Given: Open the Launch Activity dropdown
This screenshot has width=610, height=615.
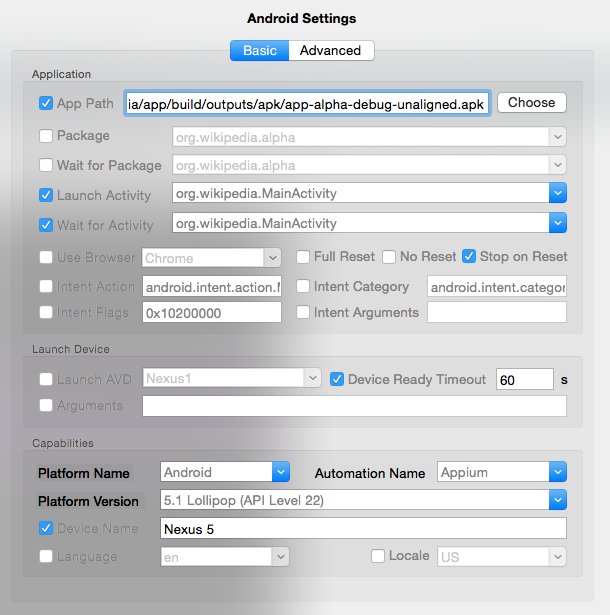Looking at the screenshot, I should tap(557, 193).
